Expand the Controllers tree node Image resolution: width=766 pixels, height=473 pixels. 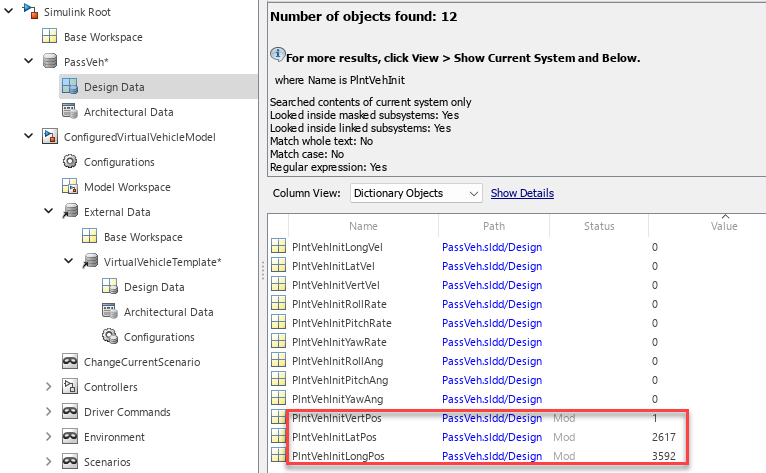[49, 387]
